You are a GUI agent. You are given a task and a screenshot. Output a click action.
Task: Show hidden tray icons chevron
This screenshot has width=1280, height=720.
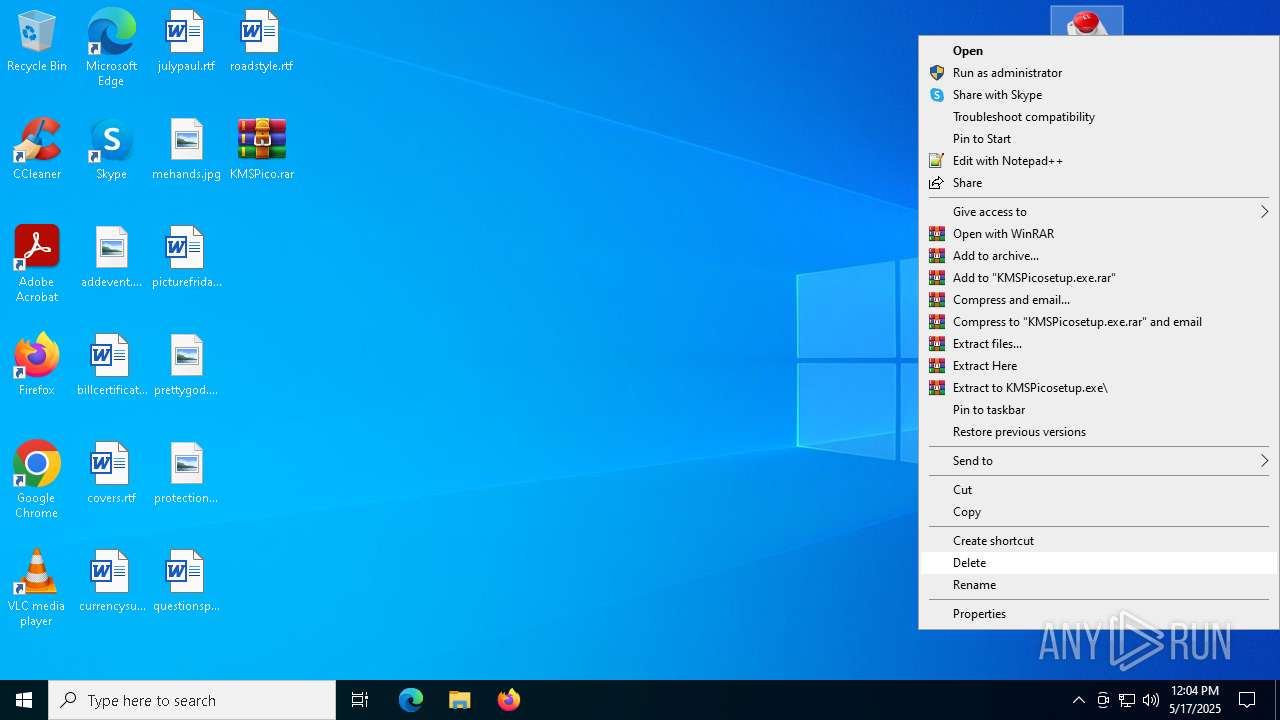(1078, 700)
